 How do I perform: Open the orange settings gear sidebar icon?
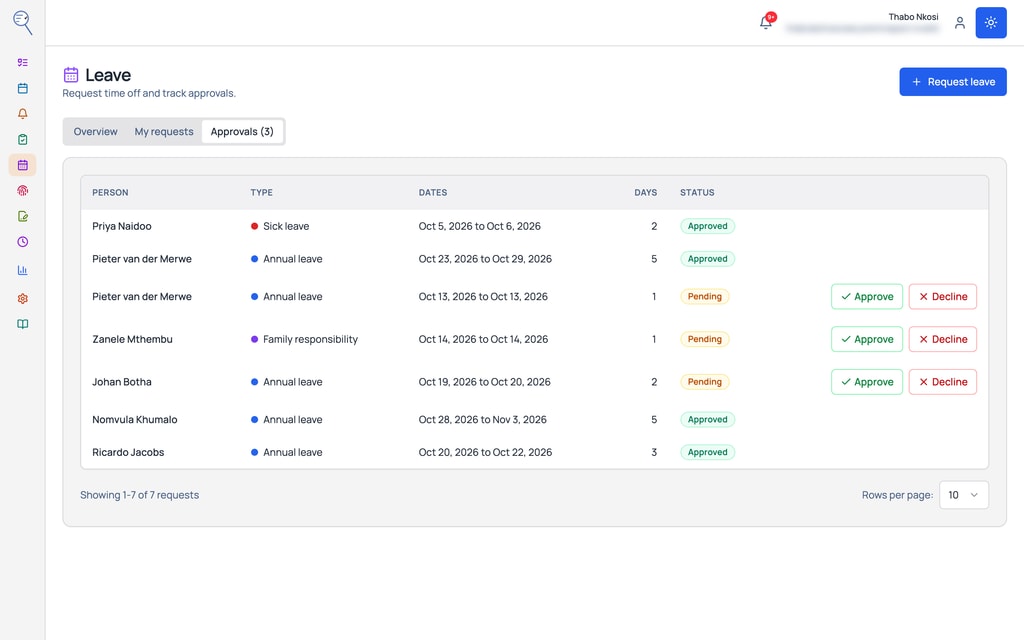point(22,298)
